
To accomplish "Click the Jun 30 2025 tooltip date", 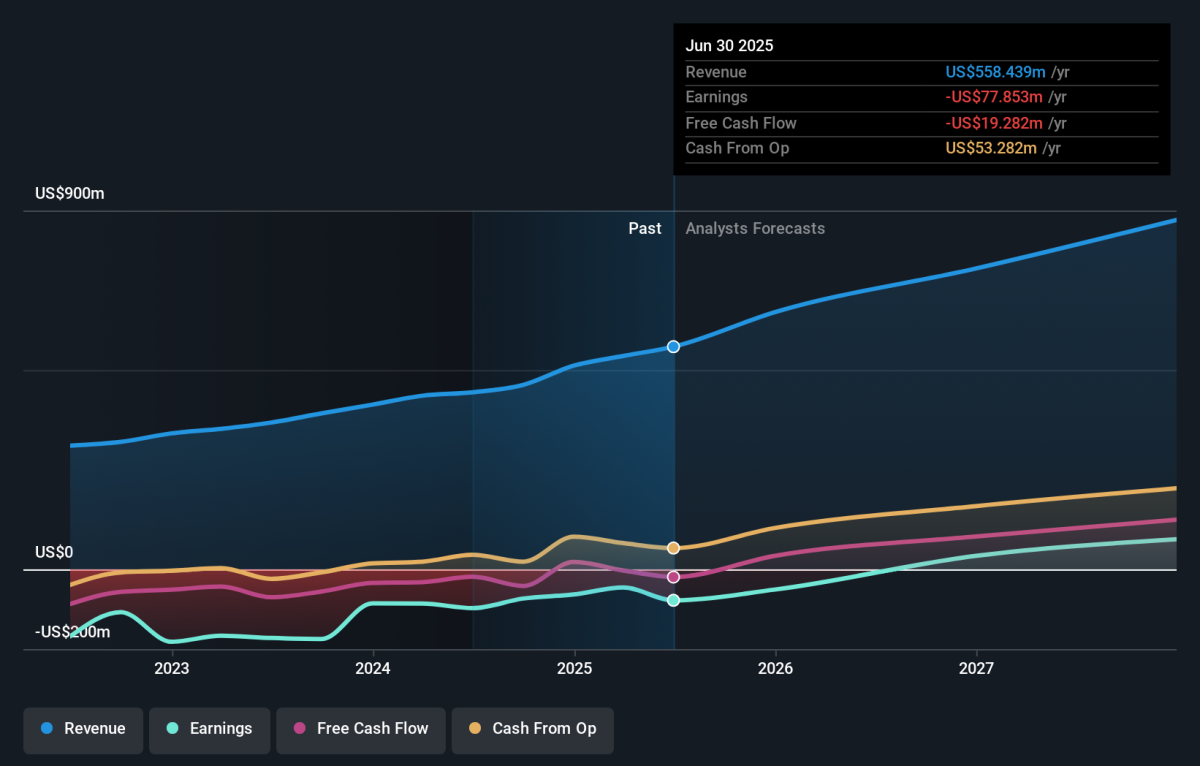I will click(729, 46).
